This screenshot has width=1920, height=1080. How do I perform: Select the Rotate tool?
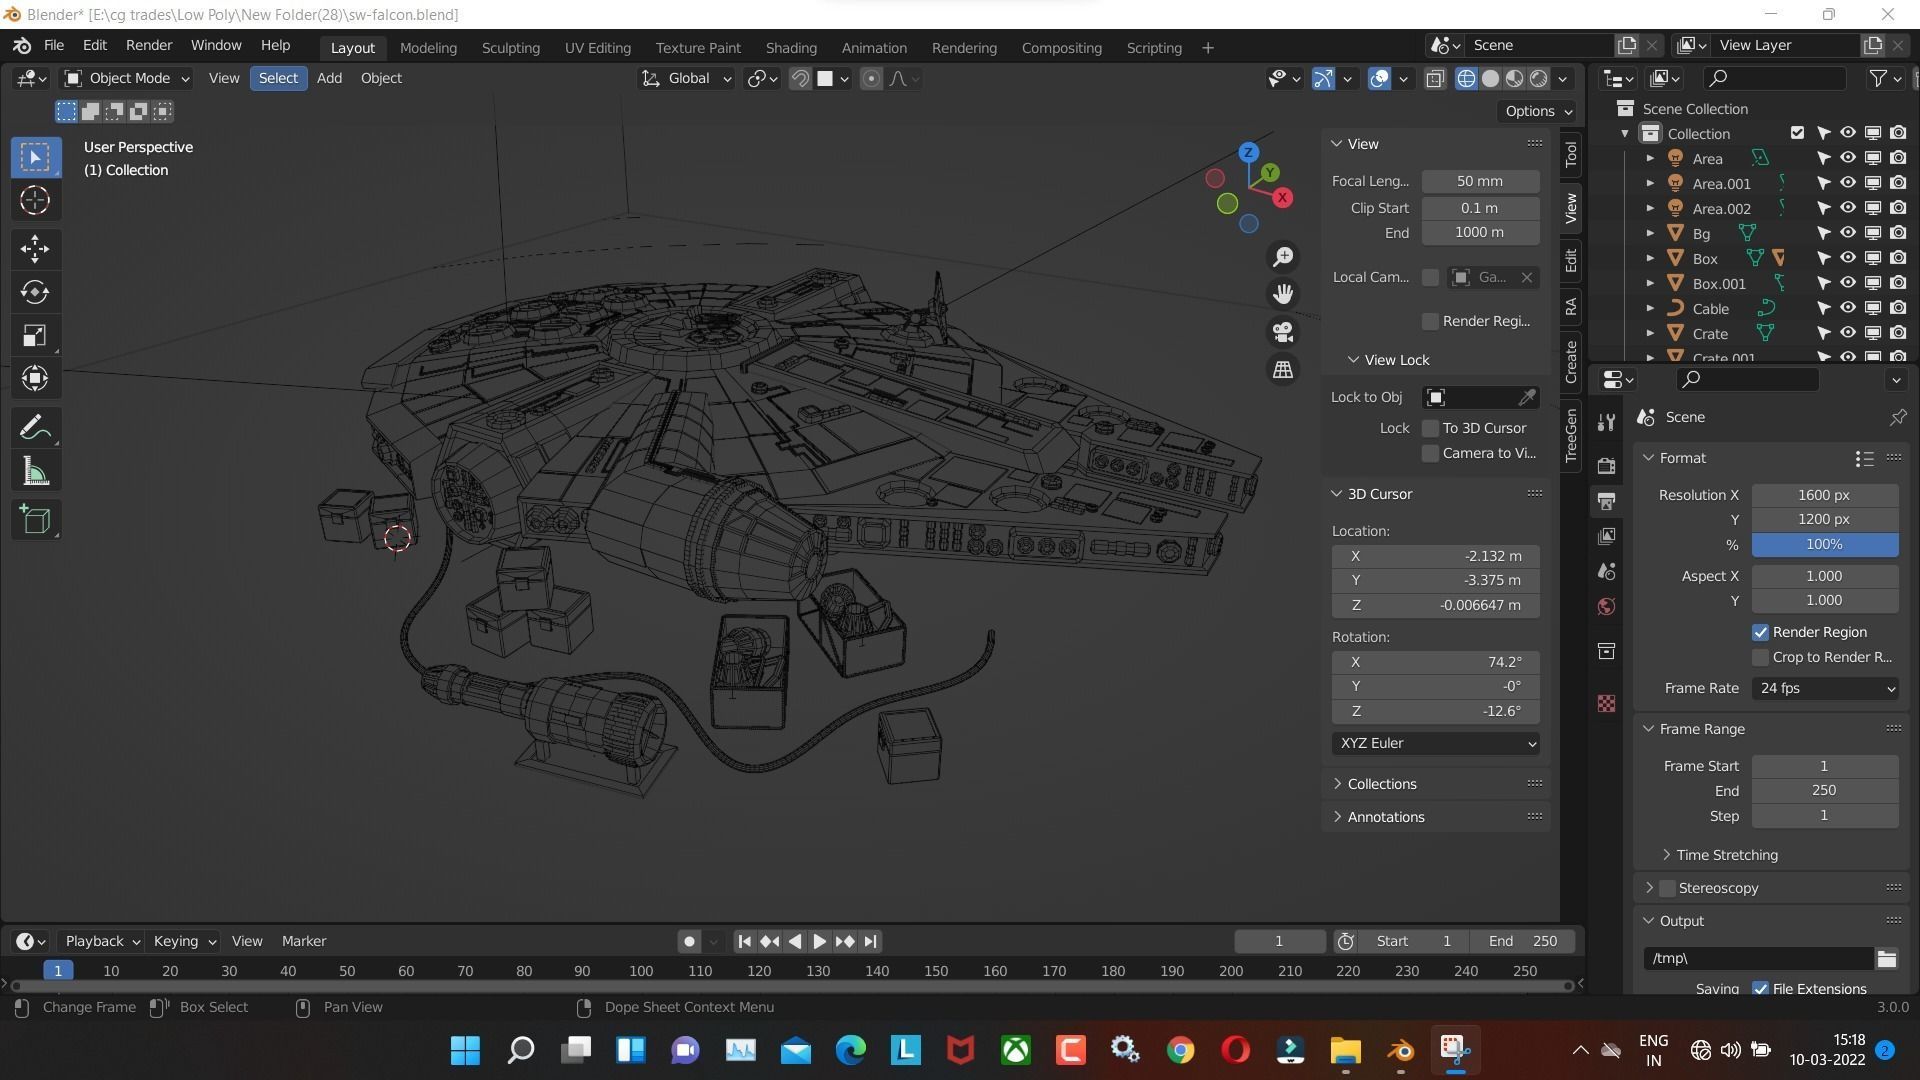point(35,292)
